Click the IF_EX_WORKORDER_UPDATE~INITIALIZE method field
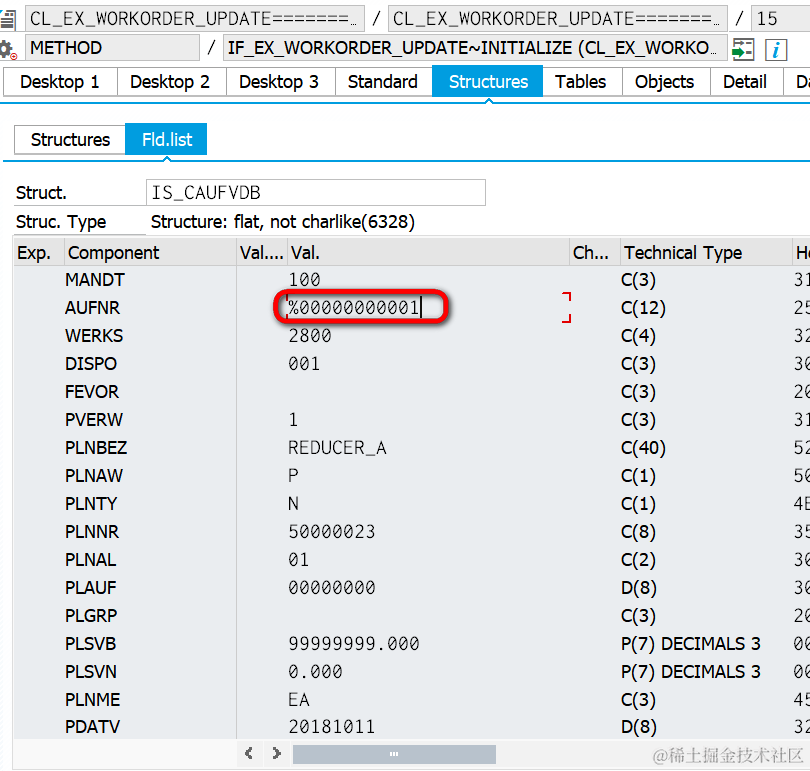Image resolution: width=810 pixels, height=771 pixels. coord(475,48)
